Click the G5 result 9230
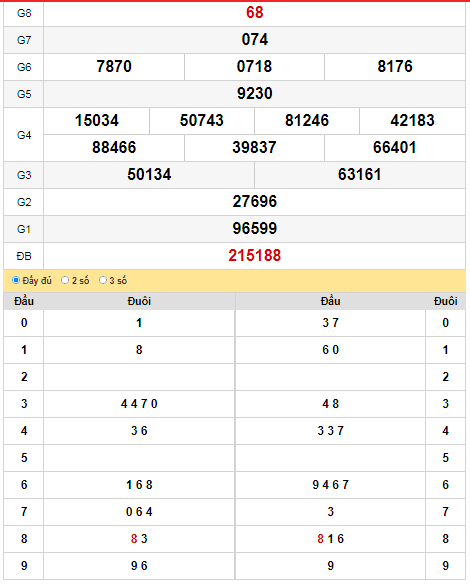 point(254,93)
